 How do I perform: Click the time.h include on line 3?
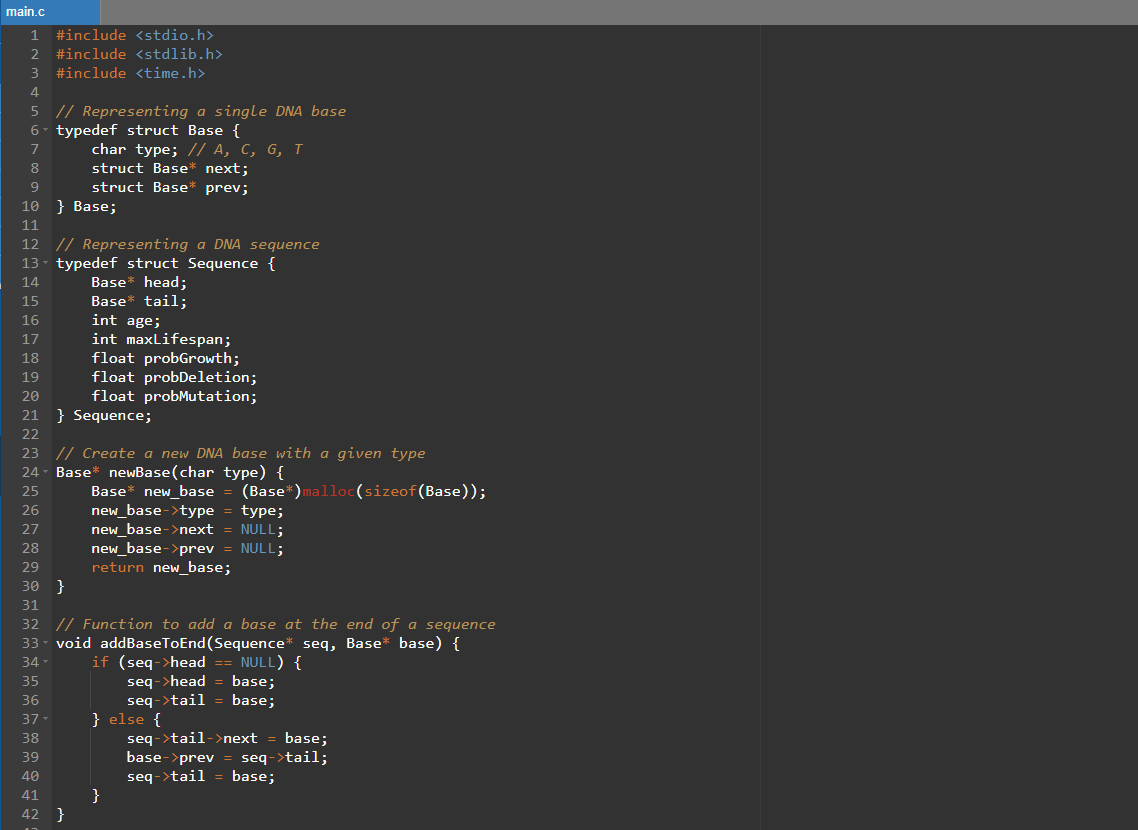[170, 73]
